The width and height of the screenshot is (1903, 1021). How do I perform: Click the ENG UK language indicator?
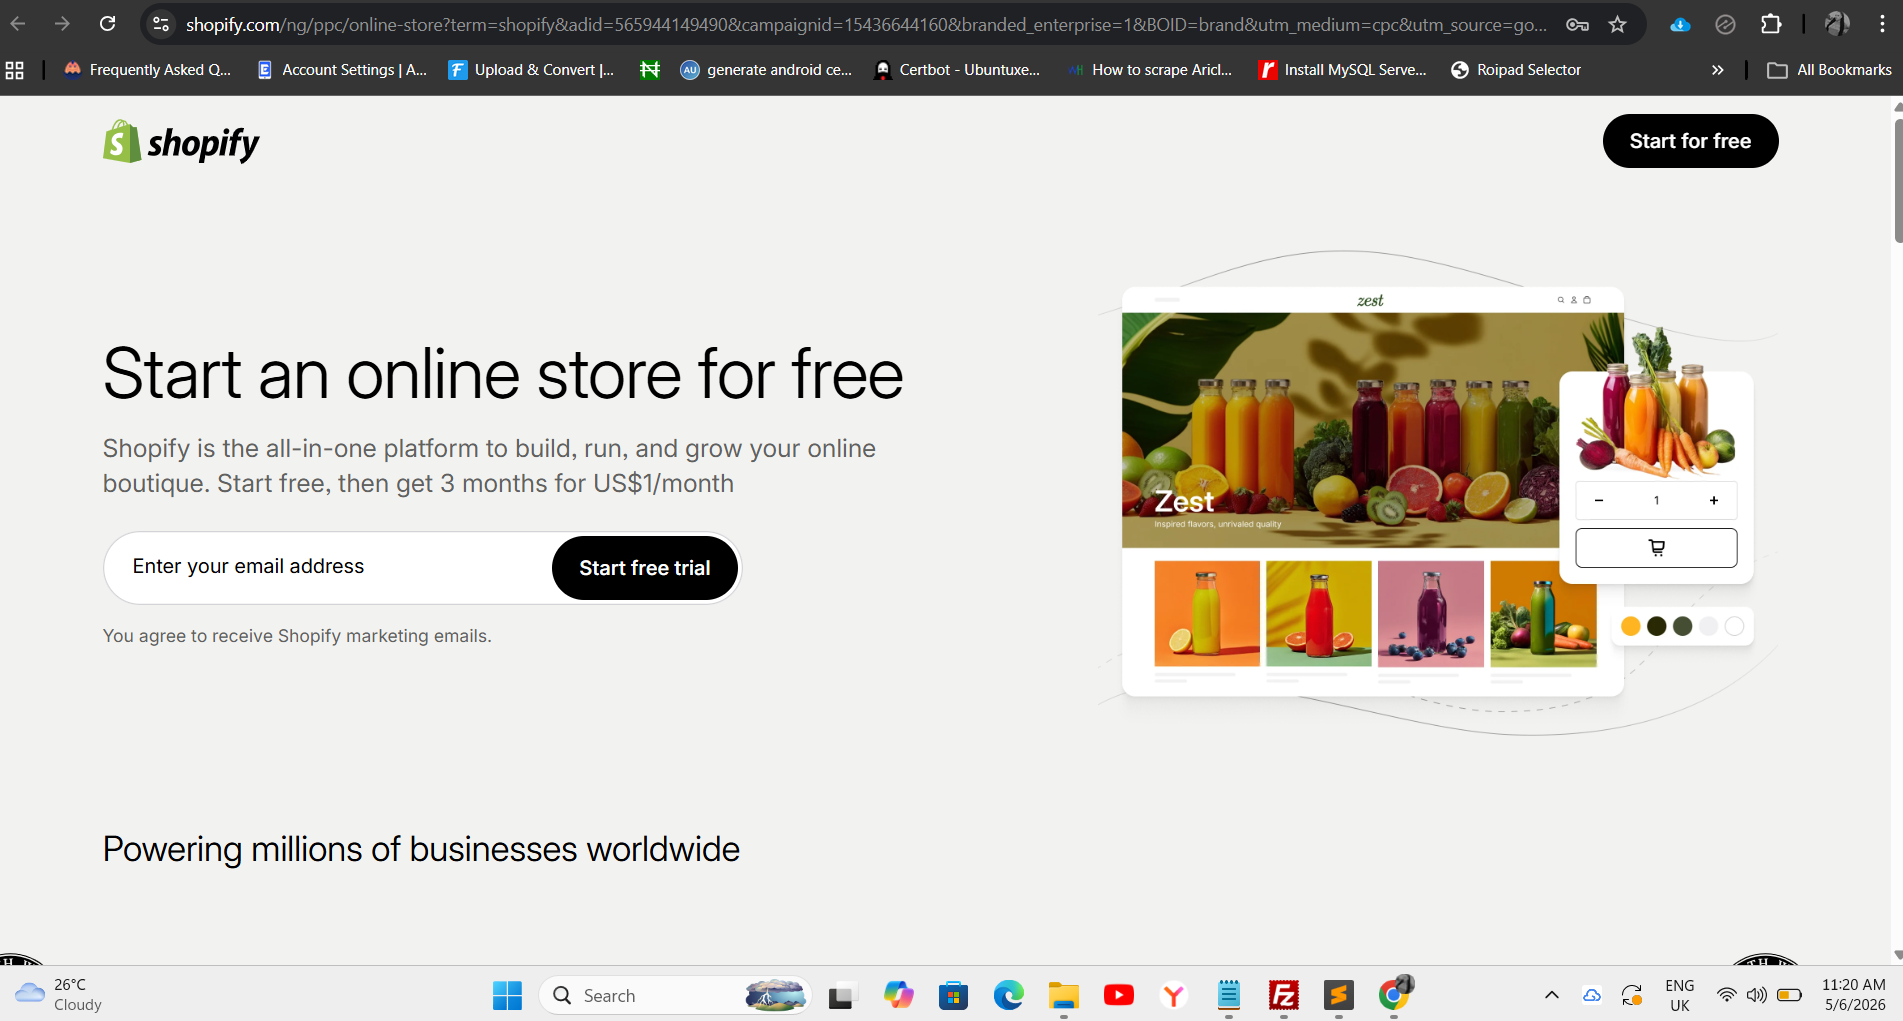pyautogui.click(x=1680, y=995)
